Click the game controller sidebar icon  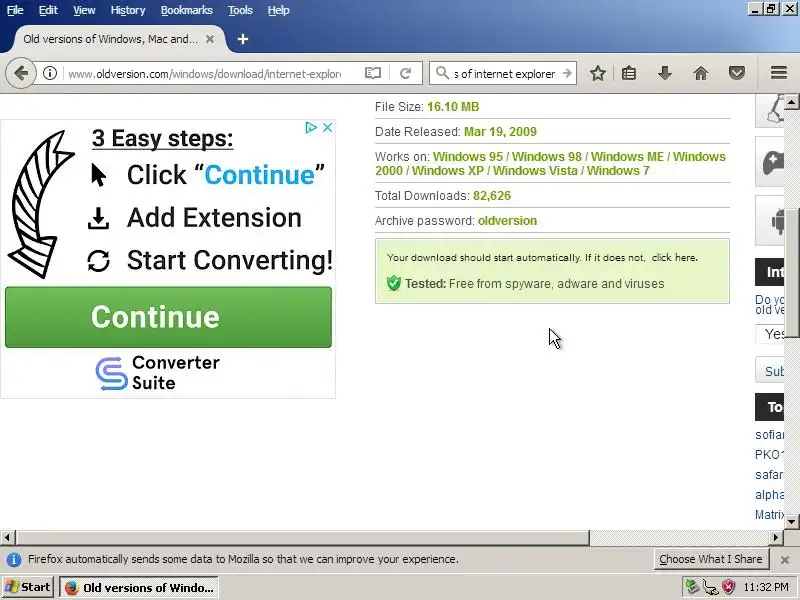[x=772, y=163]
